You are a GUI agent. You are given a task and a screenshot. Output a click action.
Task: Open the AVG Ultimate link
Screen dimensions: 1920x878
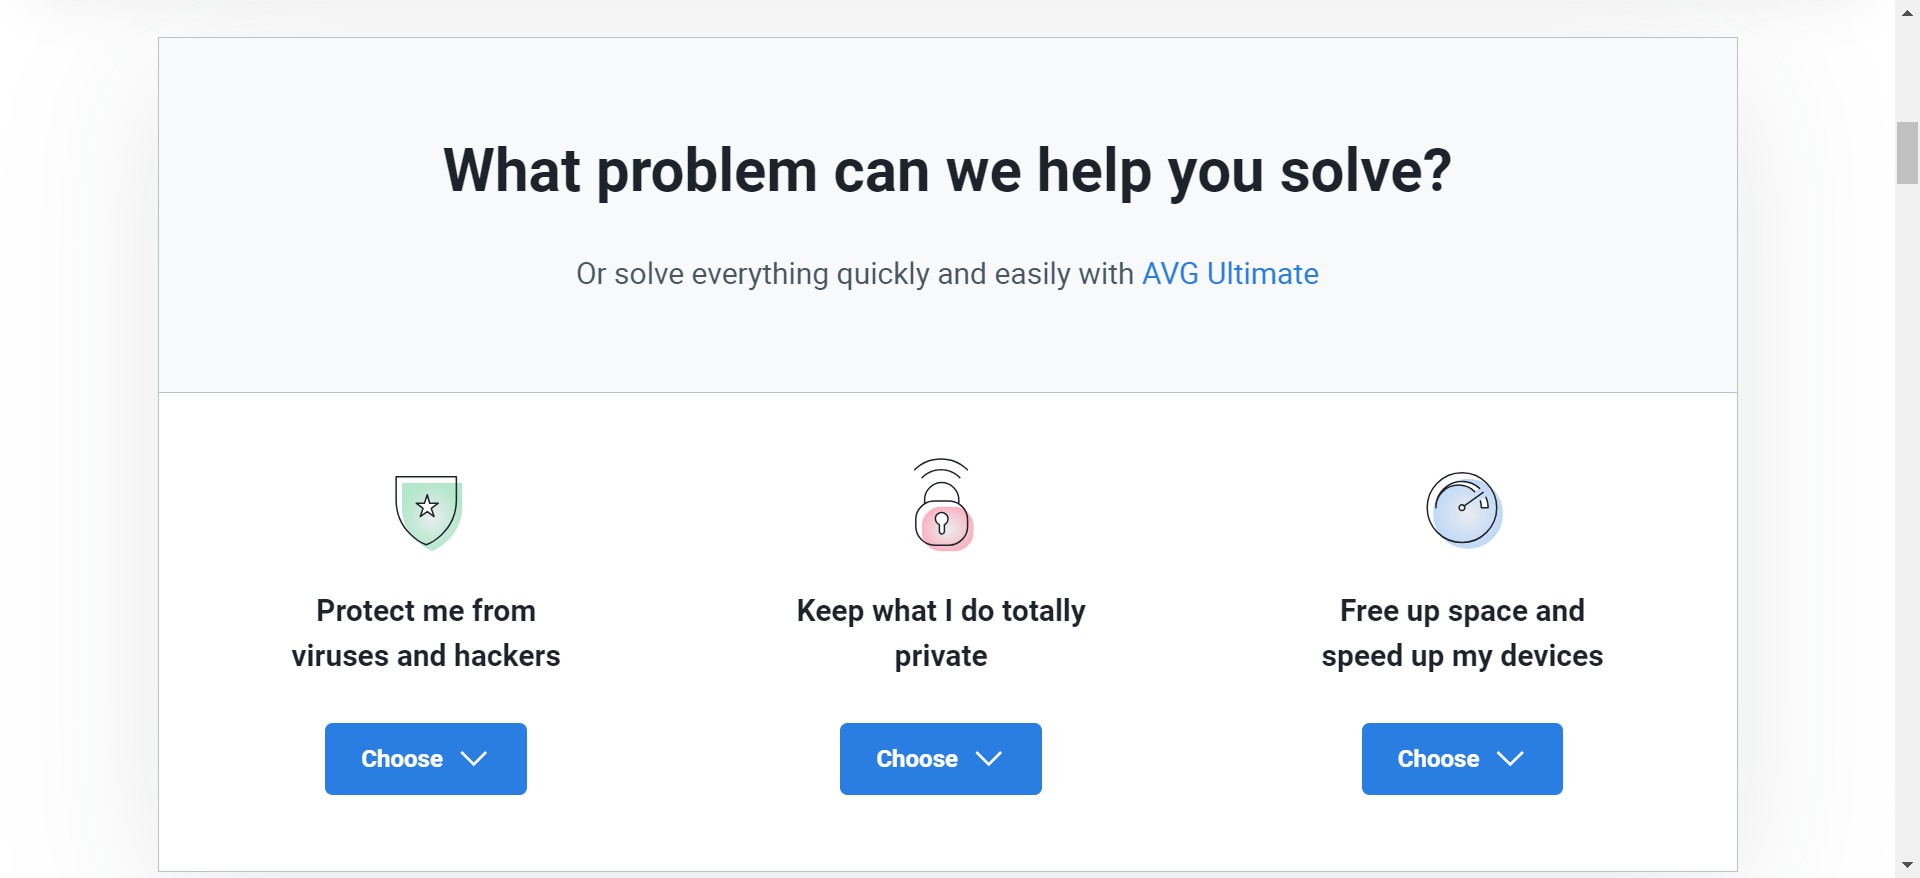[1230, 274]
